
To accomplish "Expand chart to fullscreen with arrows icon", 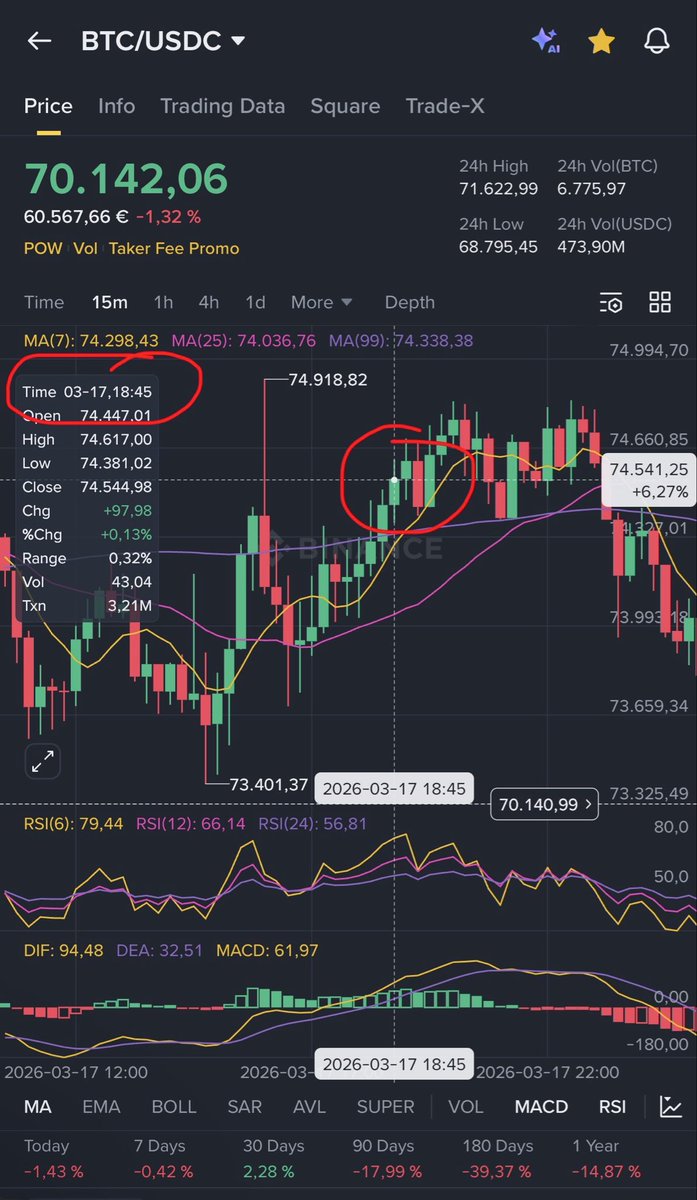I will pyautogui.click(x=43, y=761).
